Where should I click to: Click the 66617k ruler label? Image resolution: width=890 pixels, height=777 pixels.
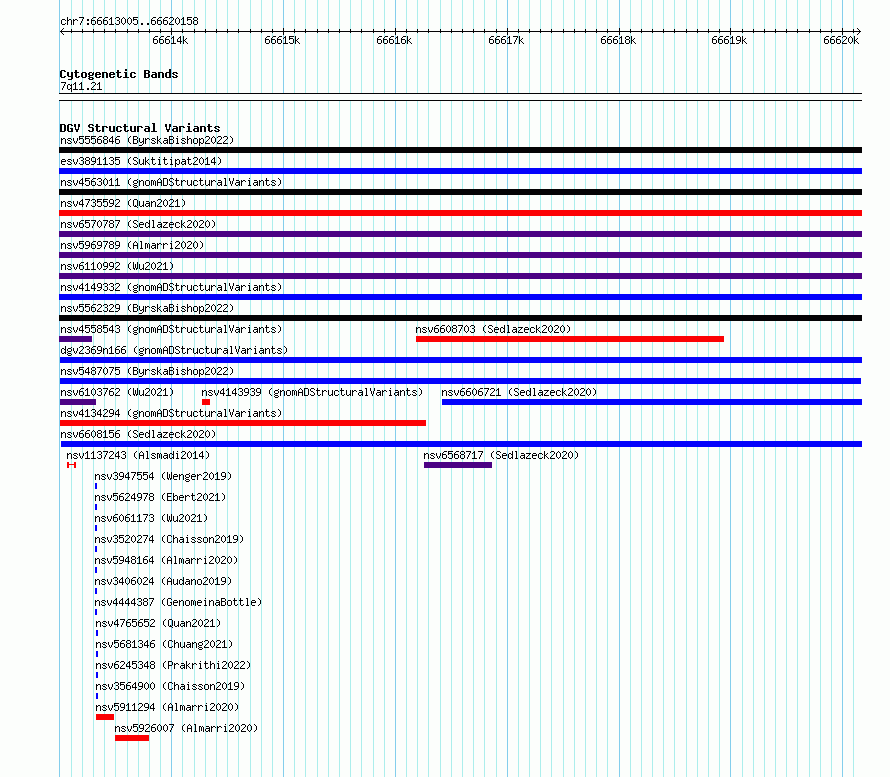(506, 40)
